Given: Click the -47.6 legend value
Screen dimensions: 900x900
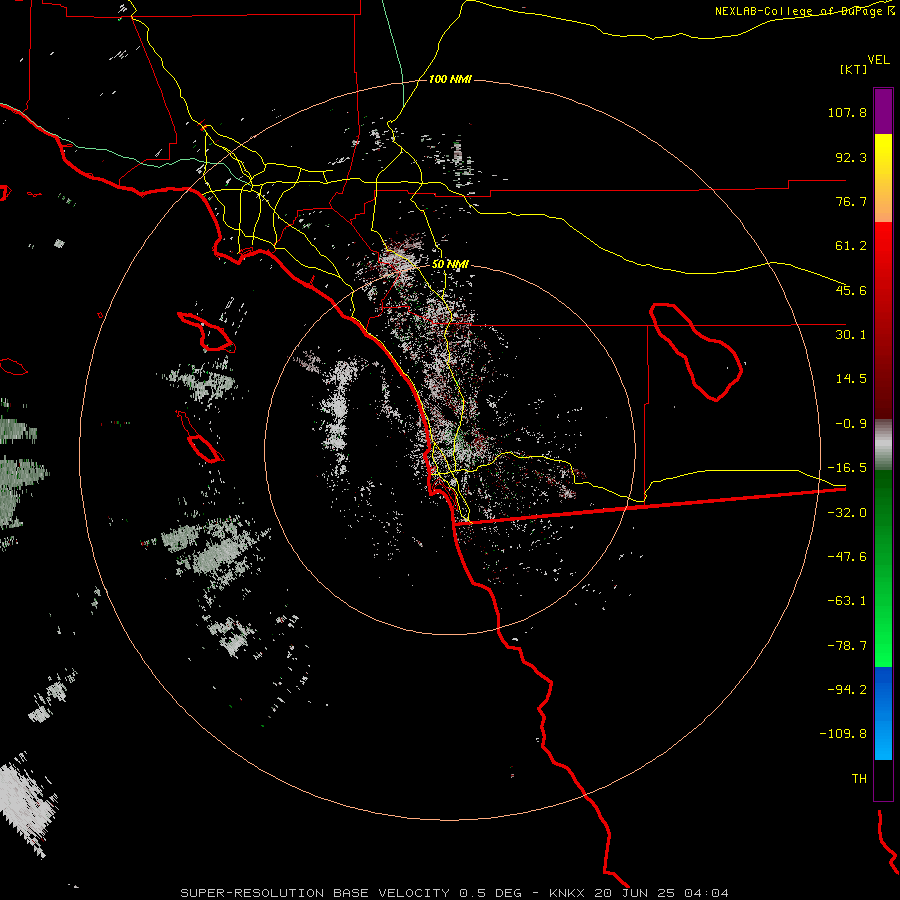Looking at the screenshot, I should [847, 557].
